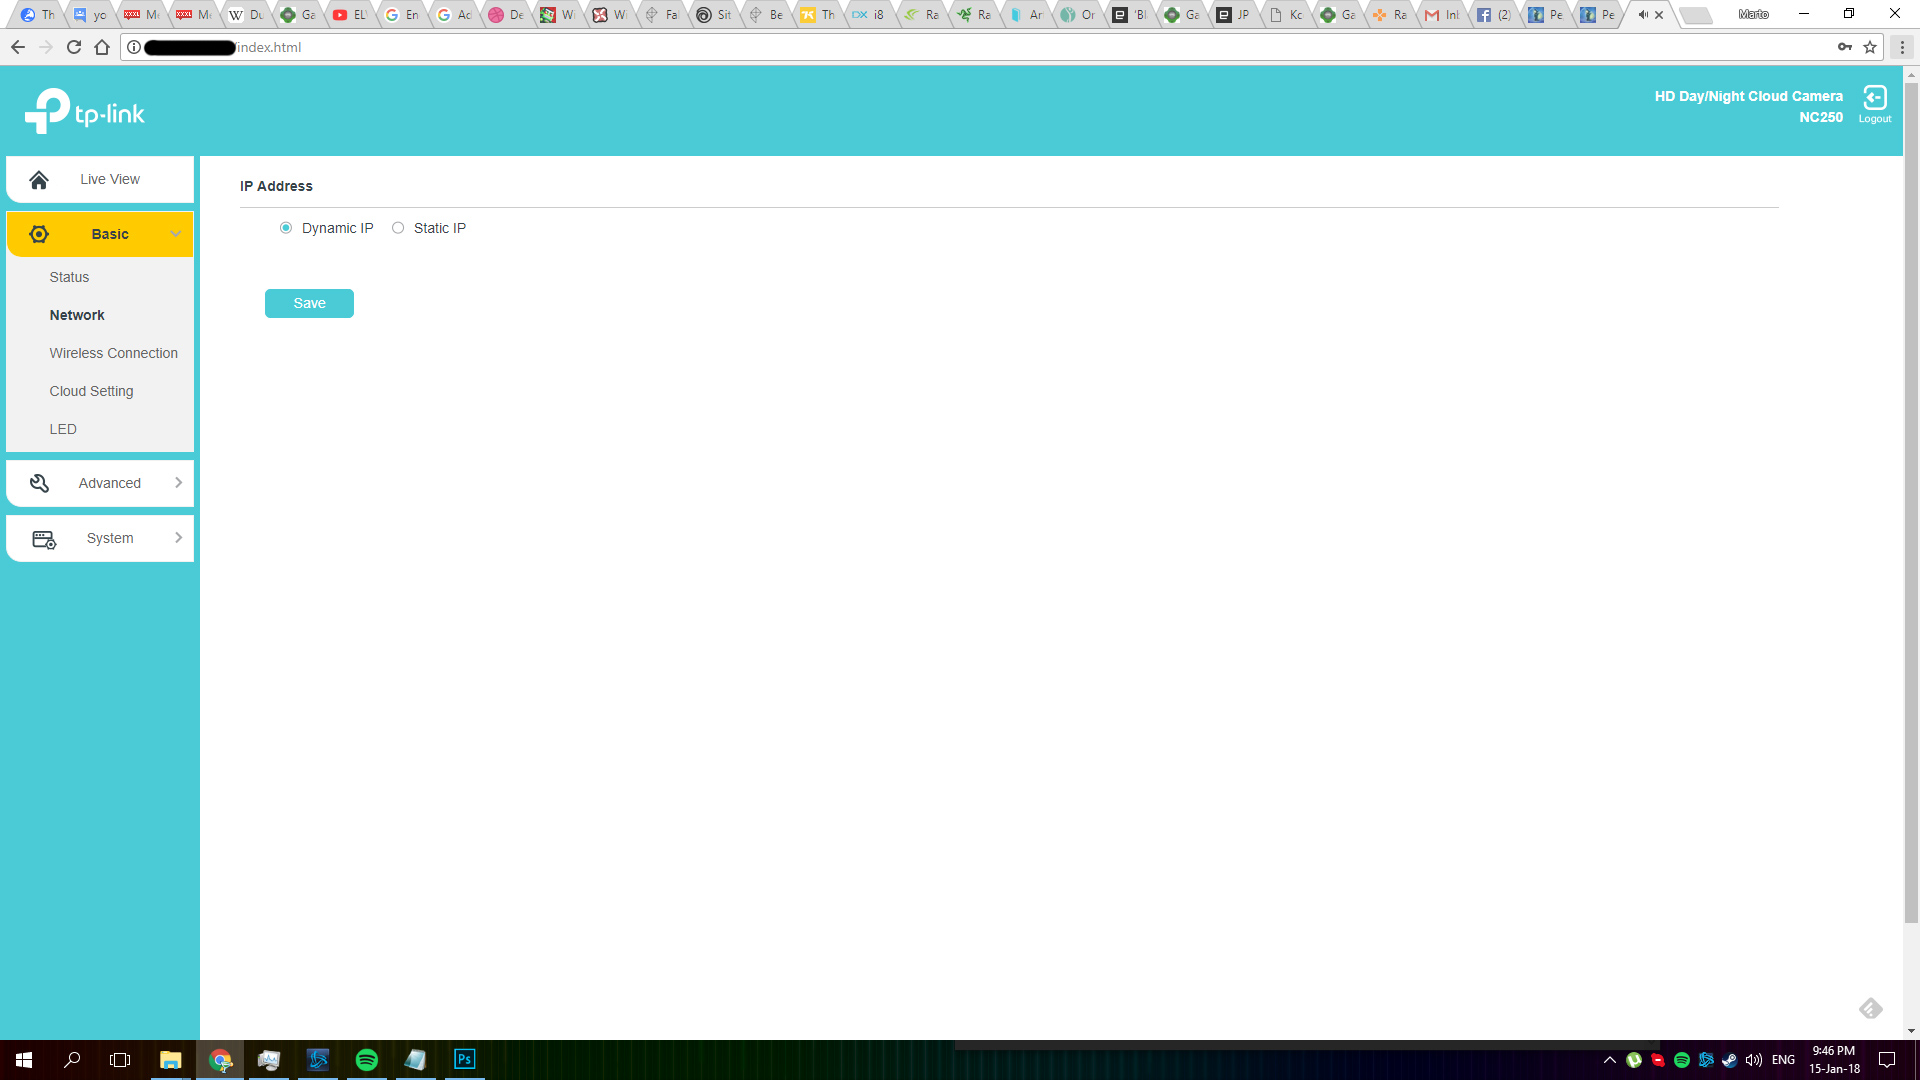Bookmark page with star icon
Viewport: 1920px width, 1080px height.
pos(1870,47)
